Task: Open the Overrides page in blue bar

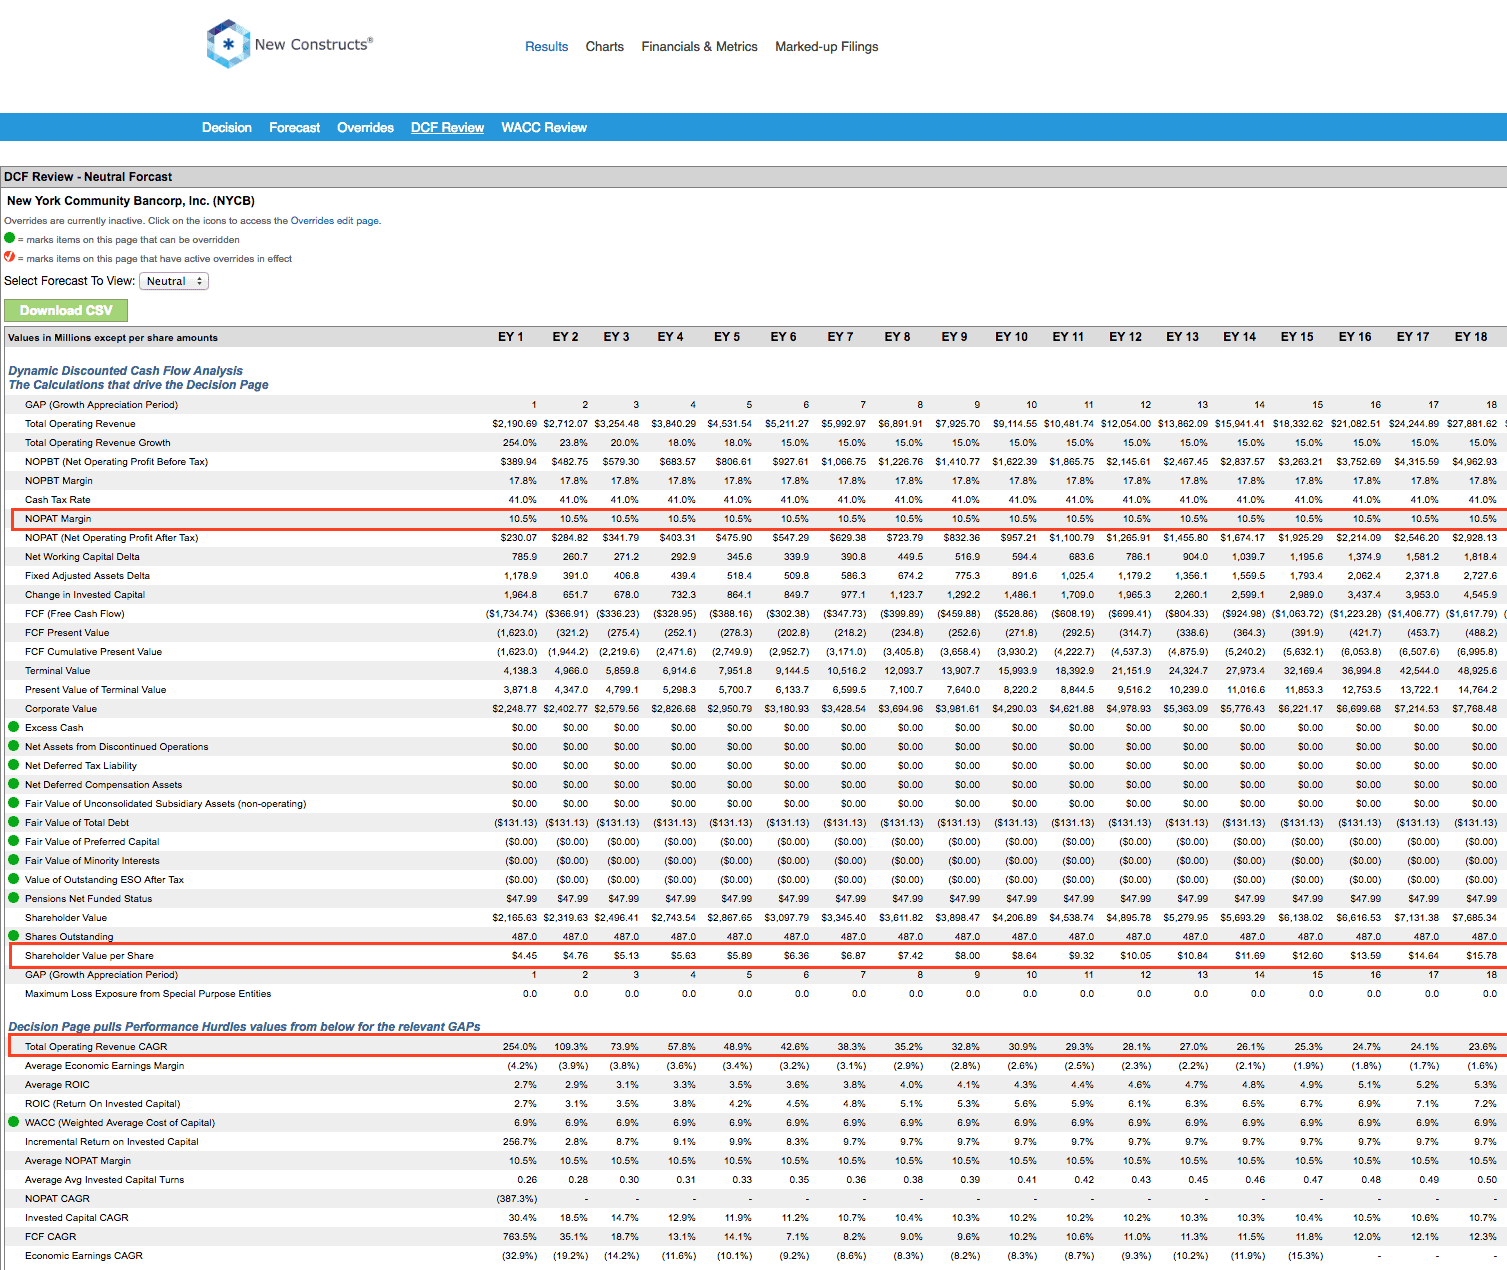Action: (x=365, y=127)
